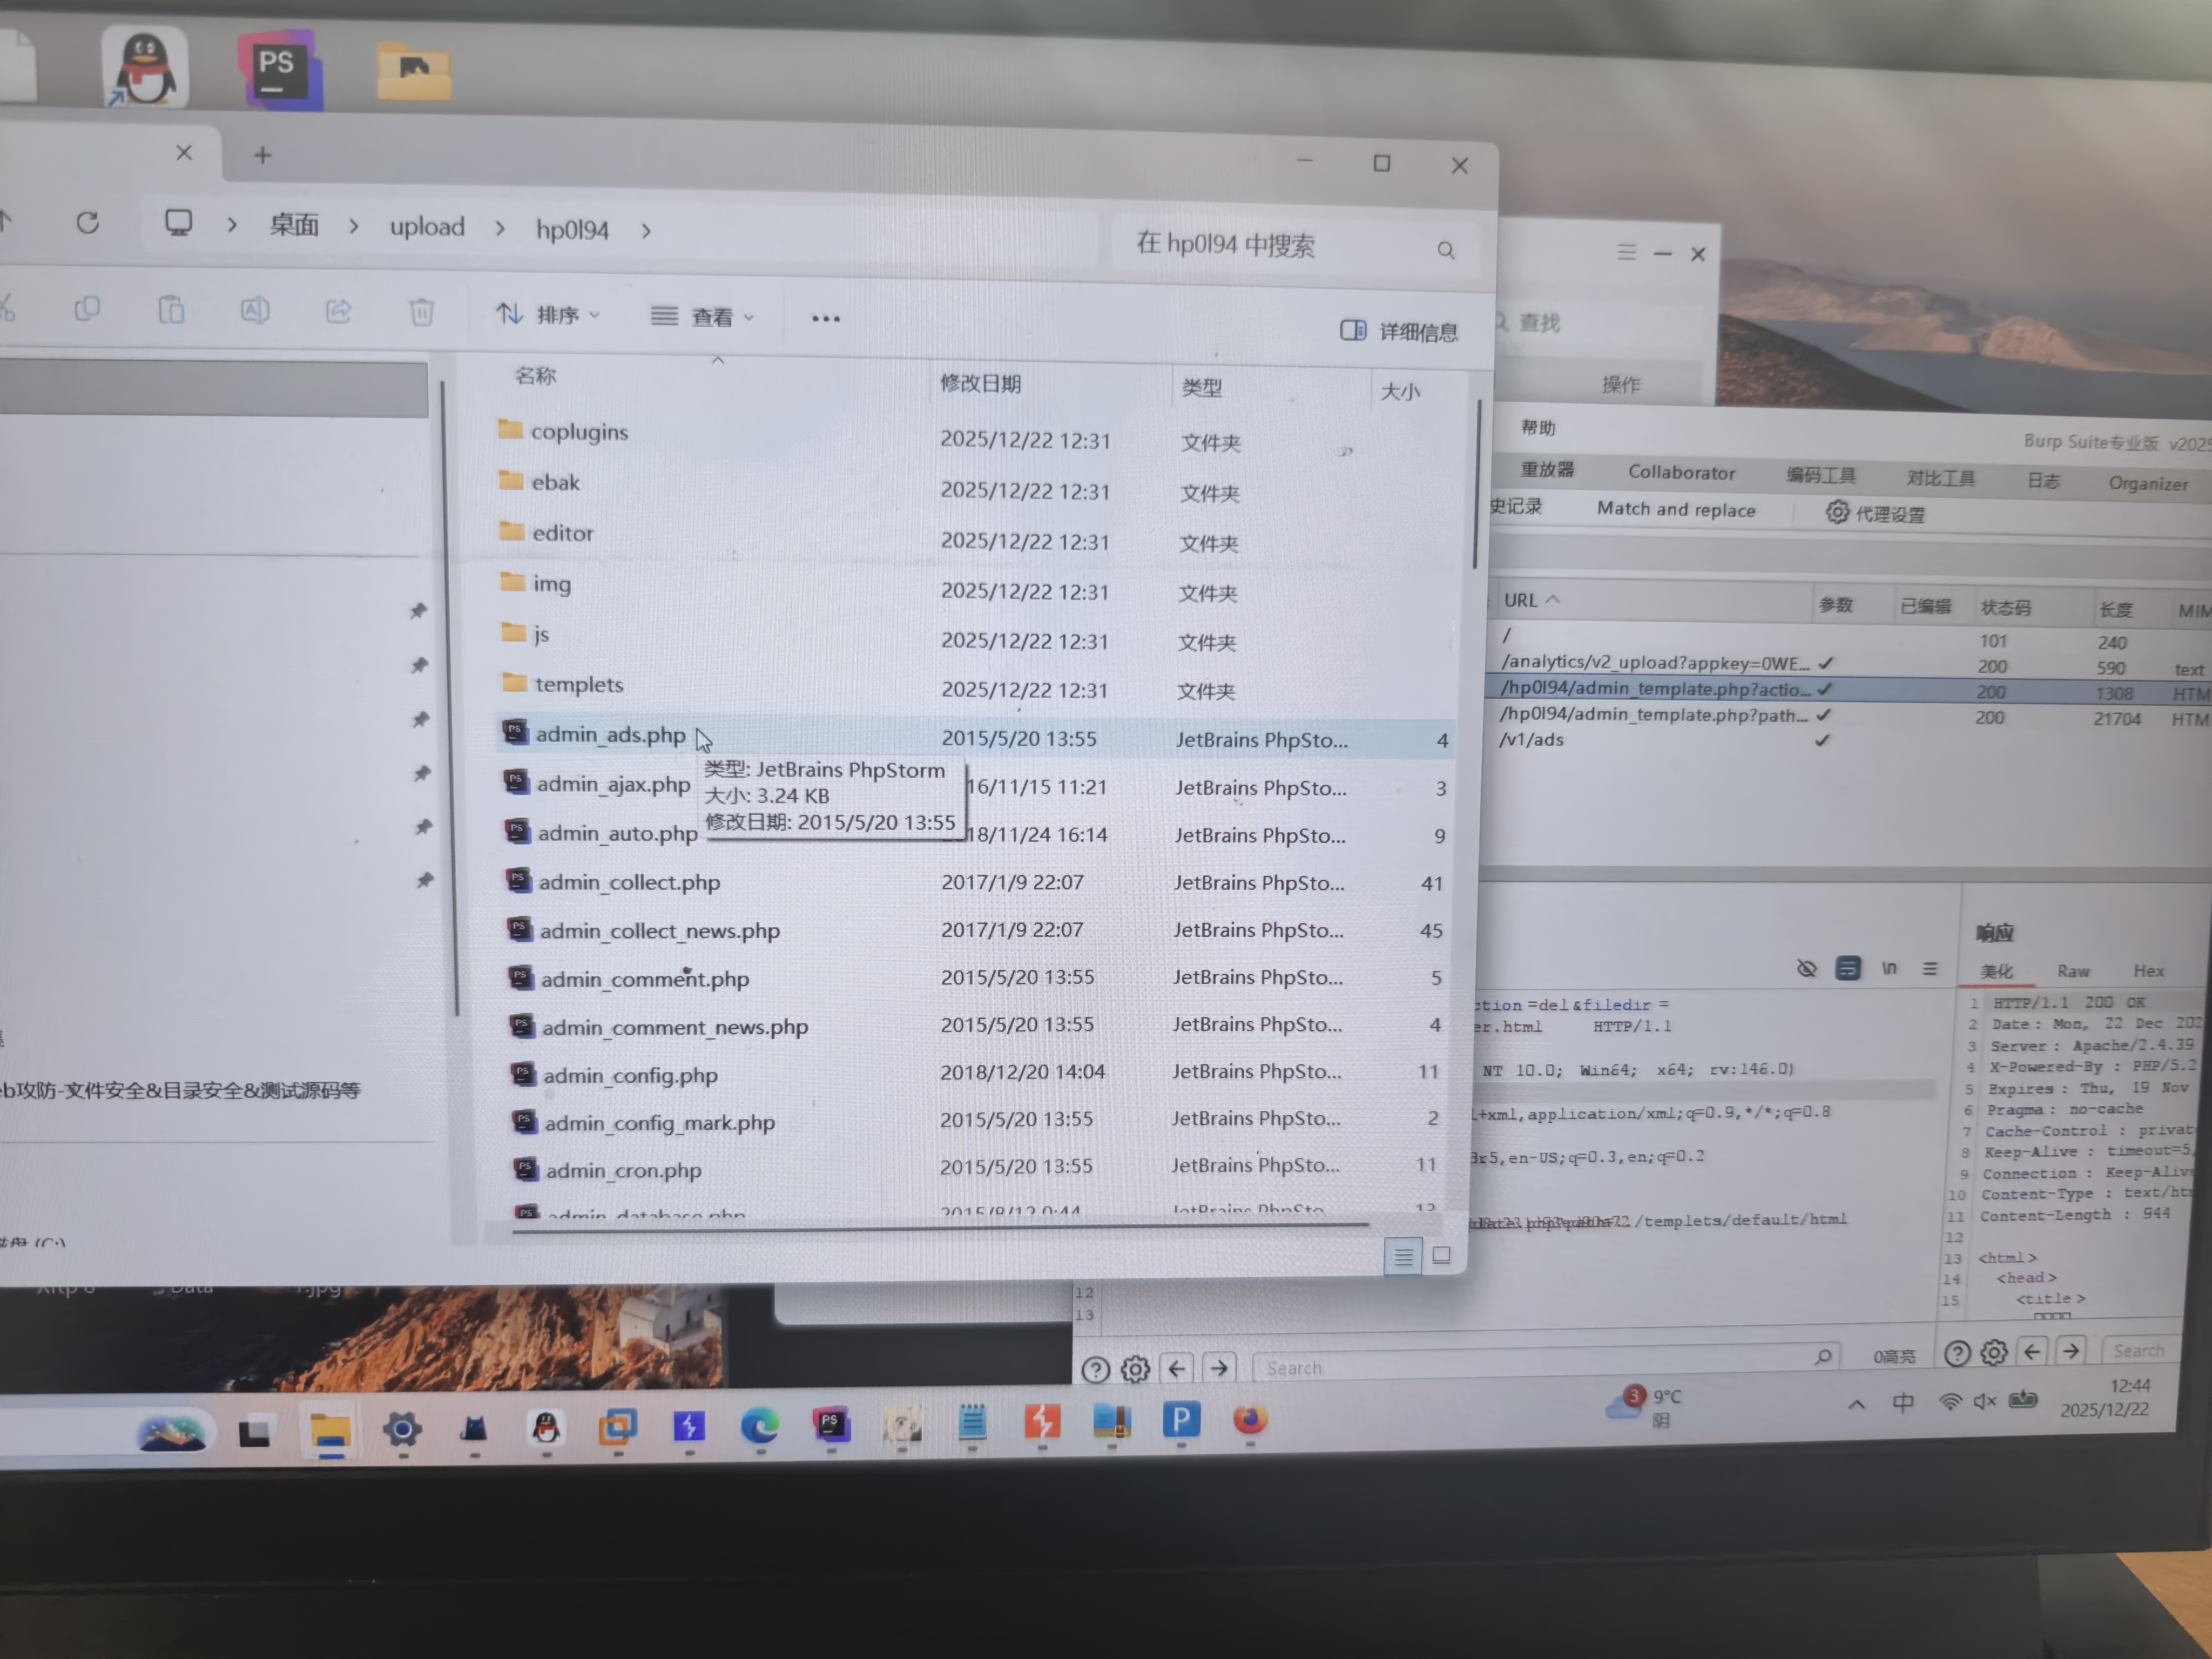Open the Collaborator tab in Burp
Screen dimensions: 2212x1659
tap(1681, 472)
